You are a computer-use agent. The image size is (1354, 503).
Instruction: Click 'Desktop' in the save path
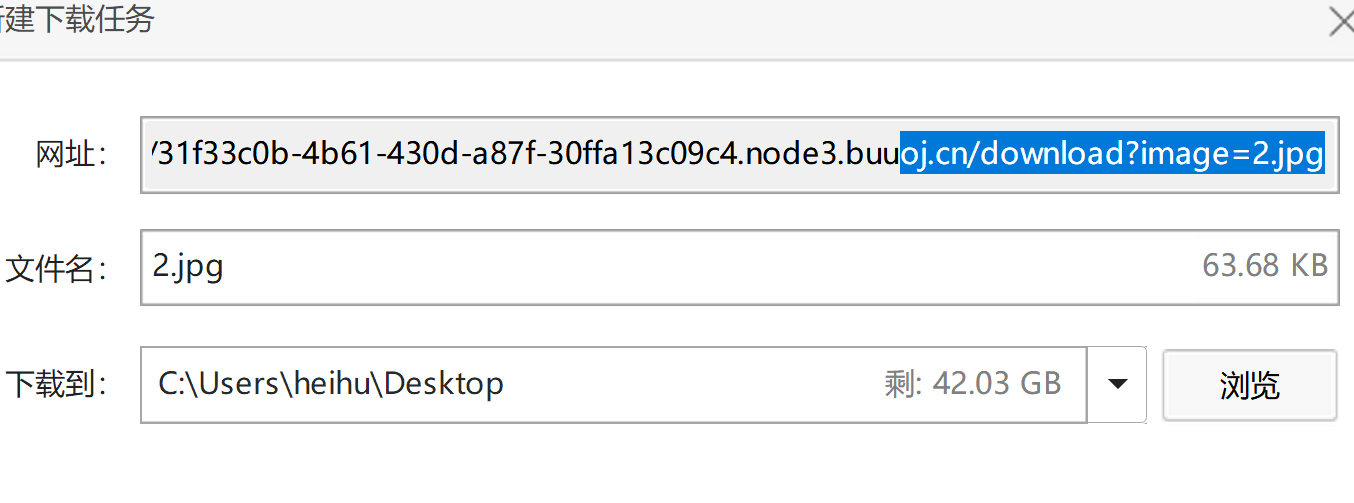pos(444,384)
